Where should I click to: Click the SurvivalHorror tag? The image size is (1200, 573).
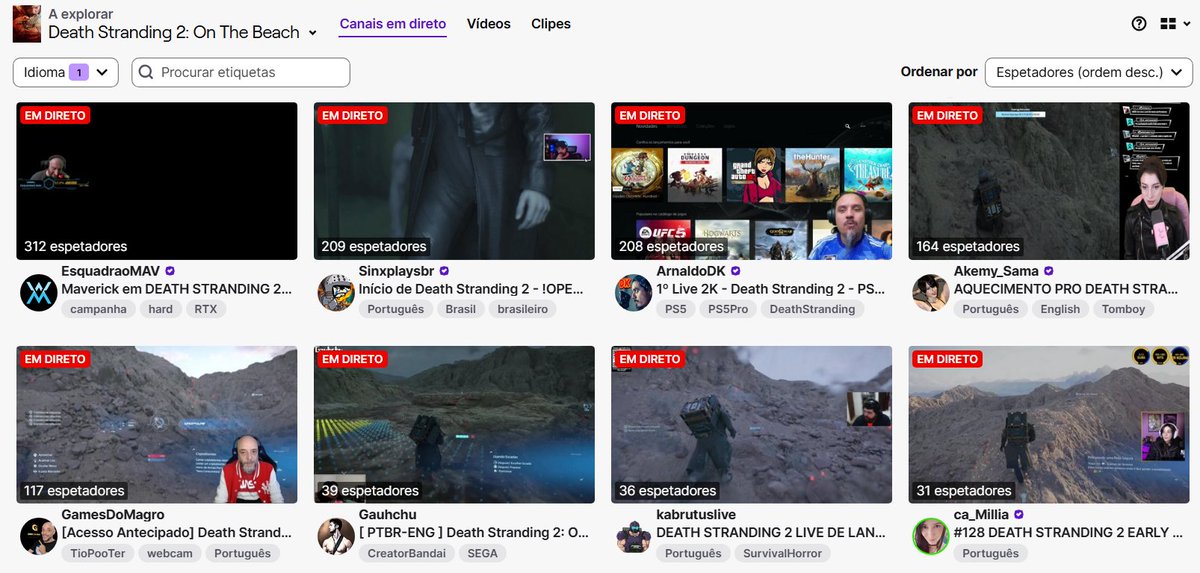click(x=783, y=553)
